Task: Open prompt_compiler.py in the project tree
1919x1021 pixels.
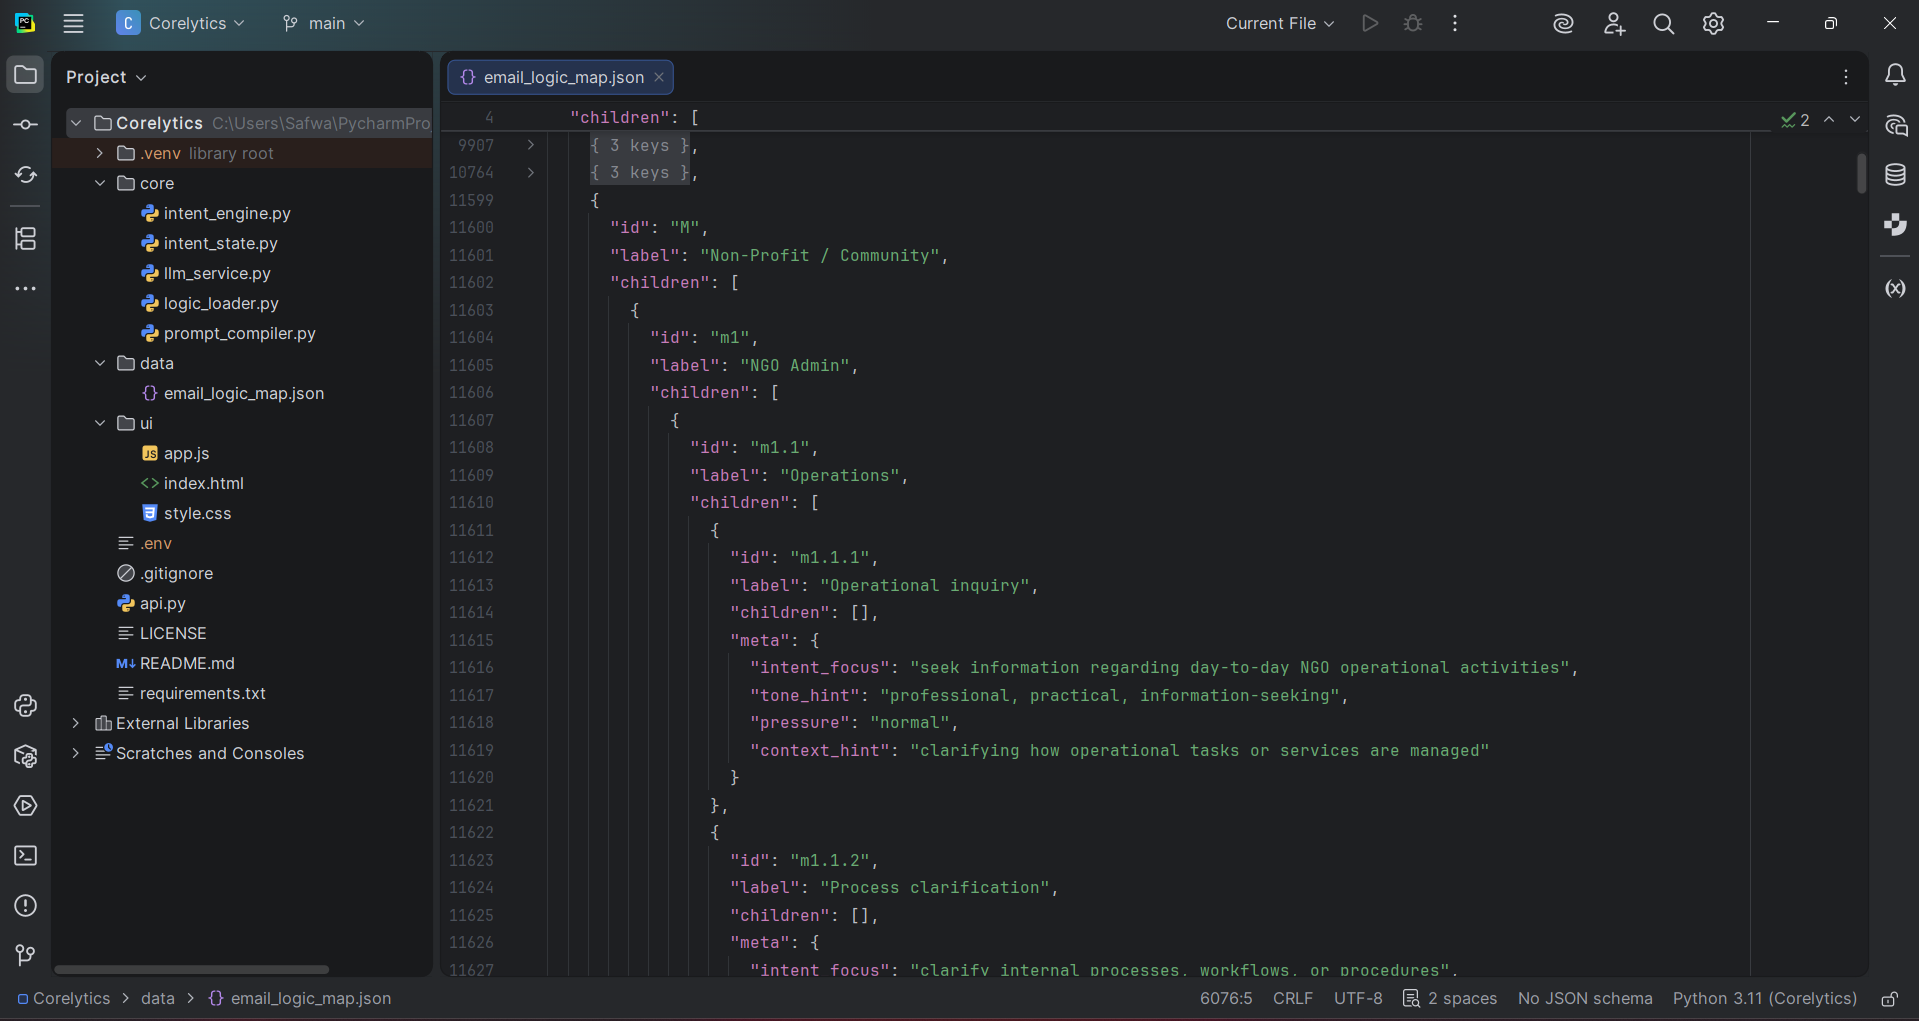Action: pyautogui.click(x=239, y=333)
